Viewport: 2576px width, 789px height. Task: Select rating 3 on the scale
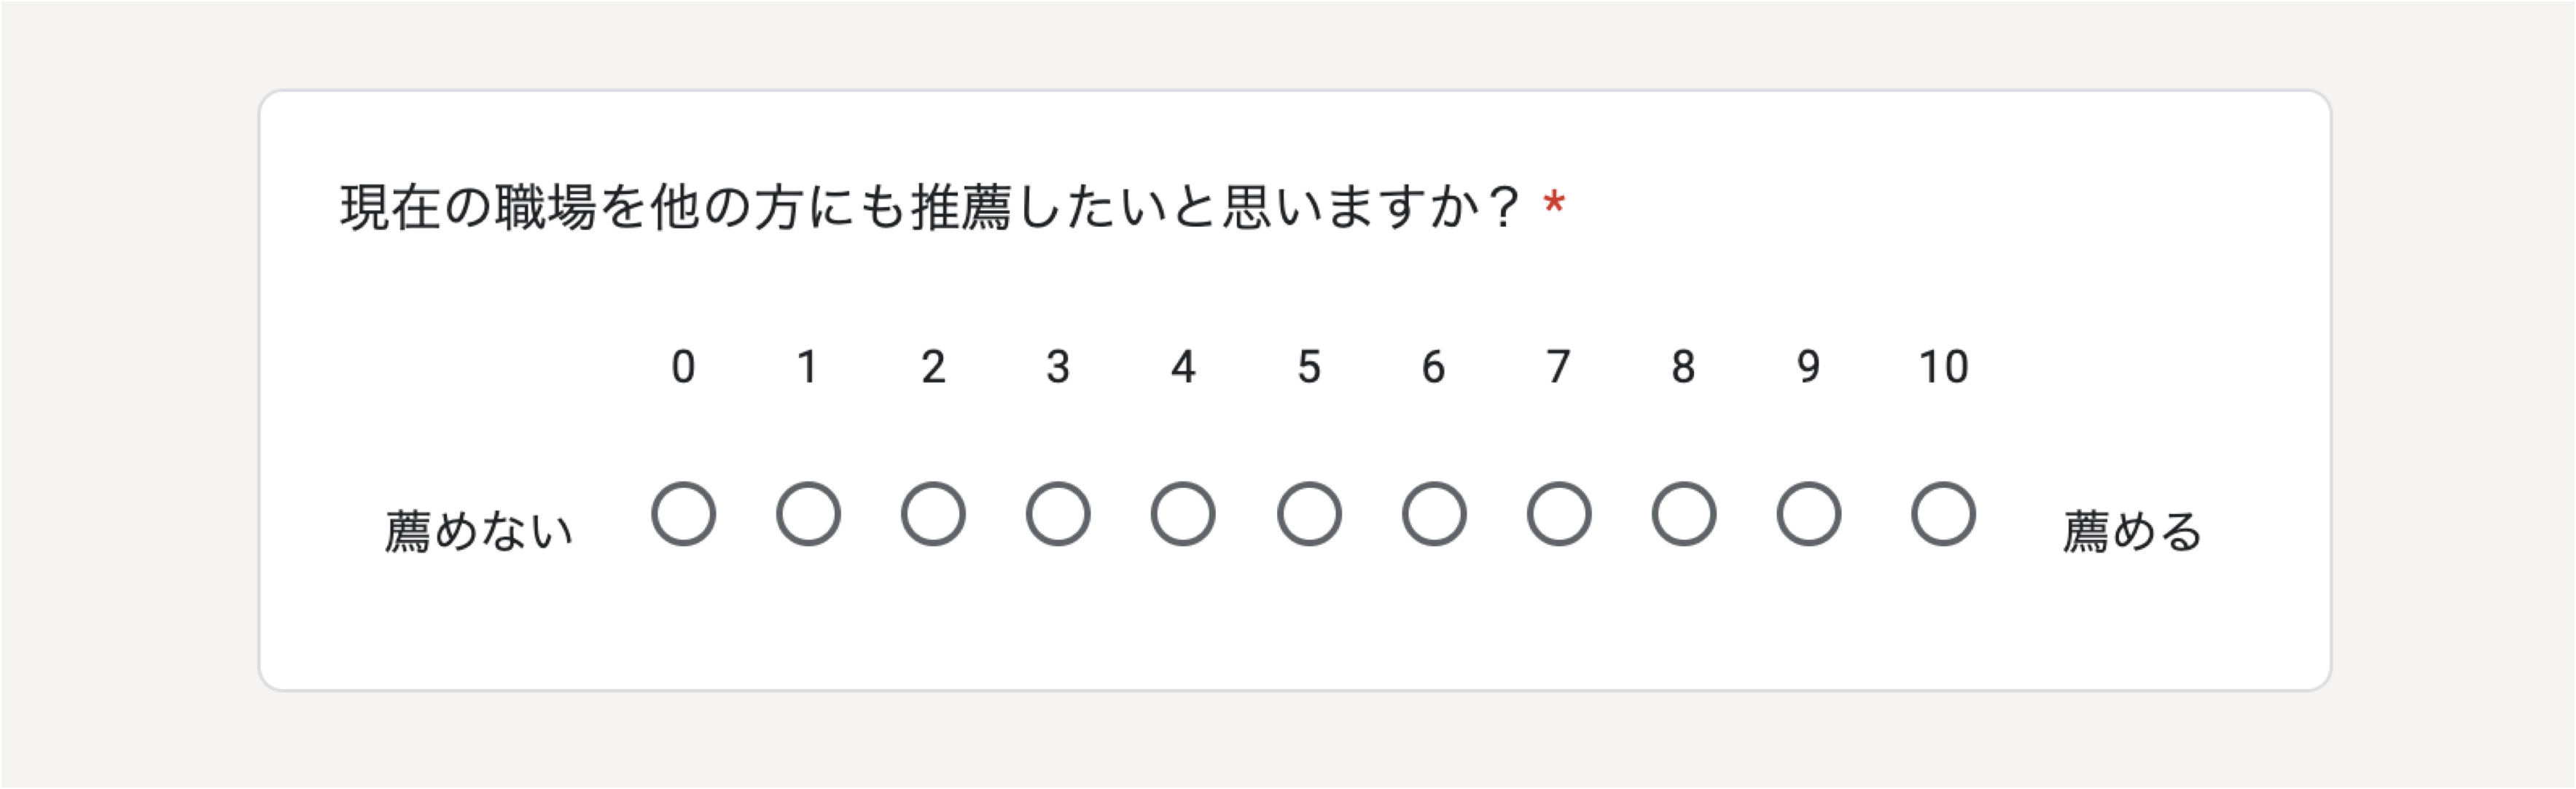(x=1058, y=514)
